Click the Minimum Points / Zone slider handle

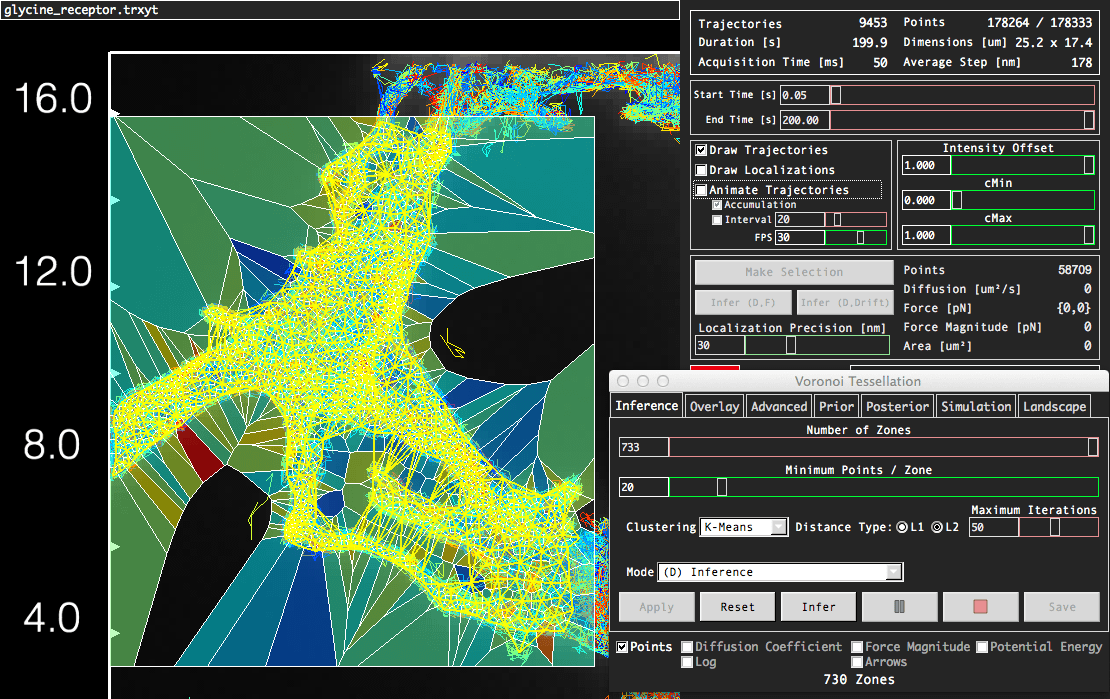(x=722, y=487)
